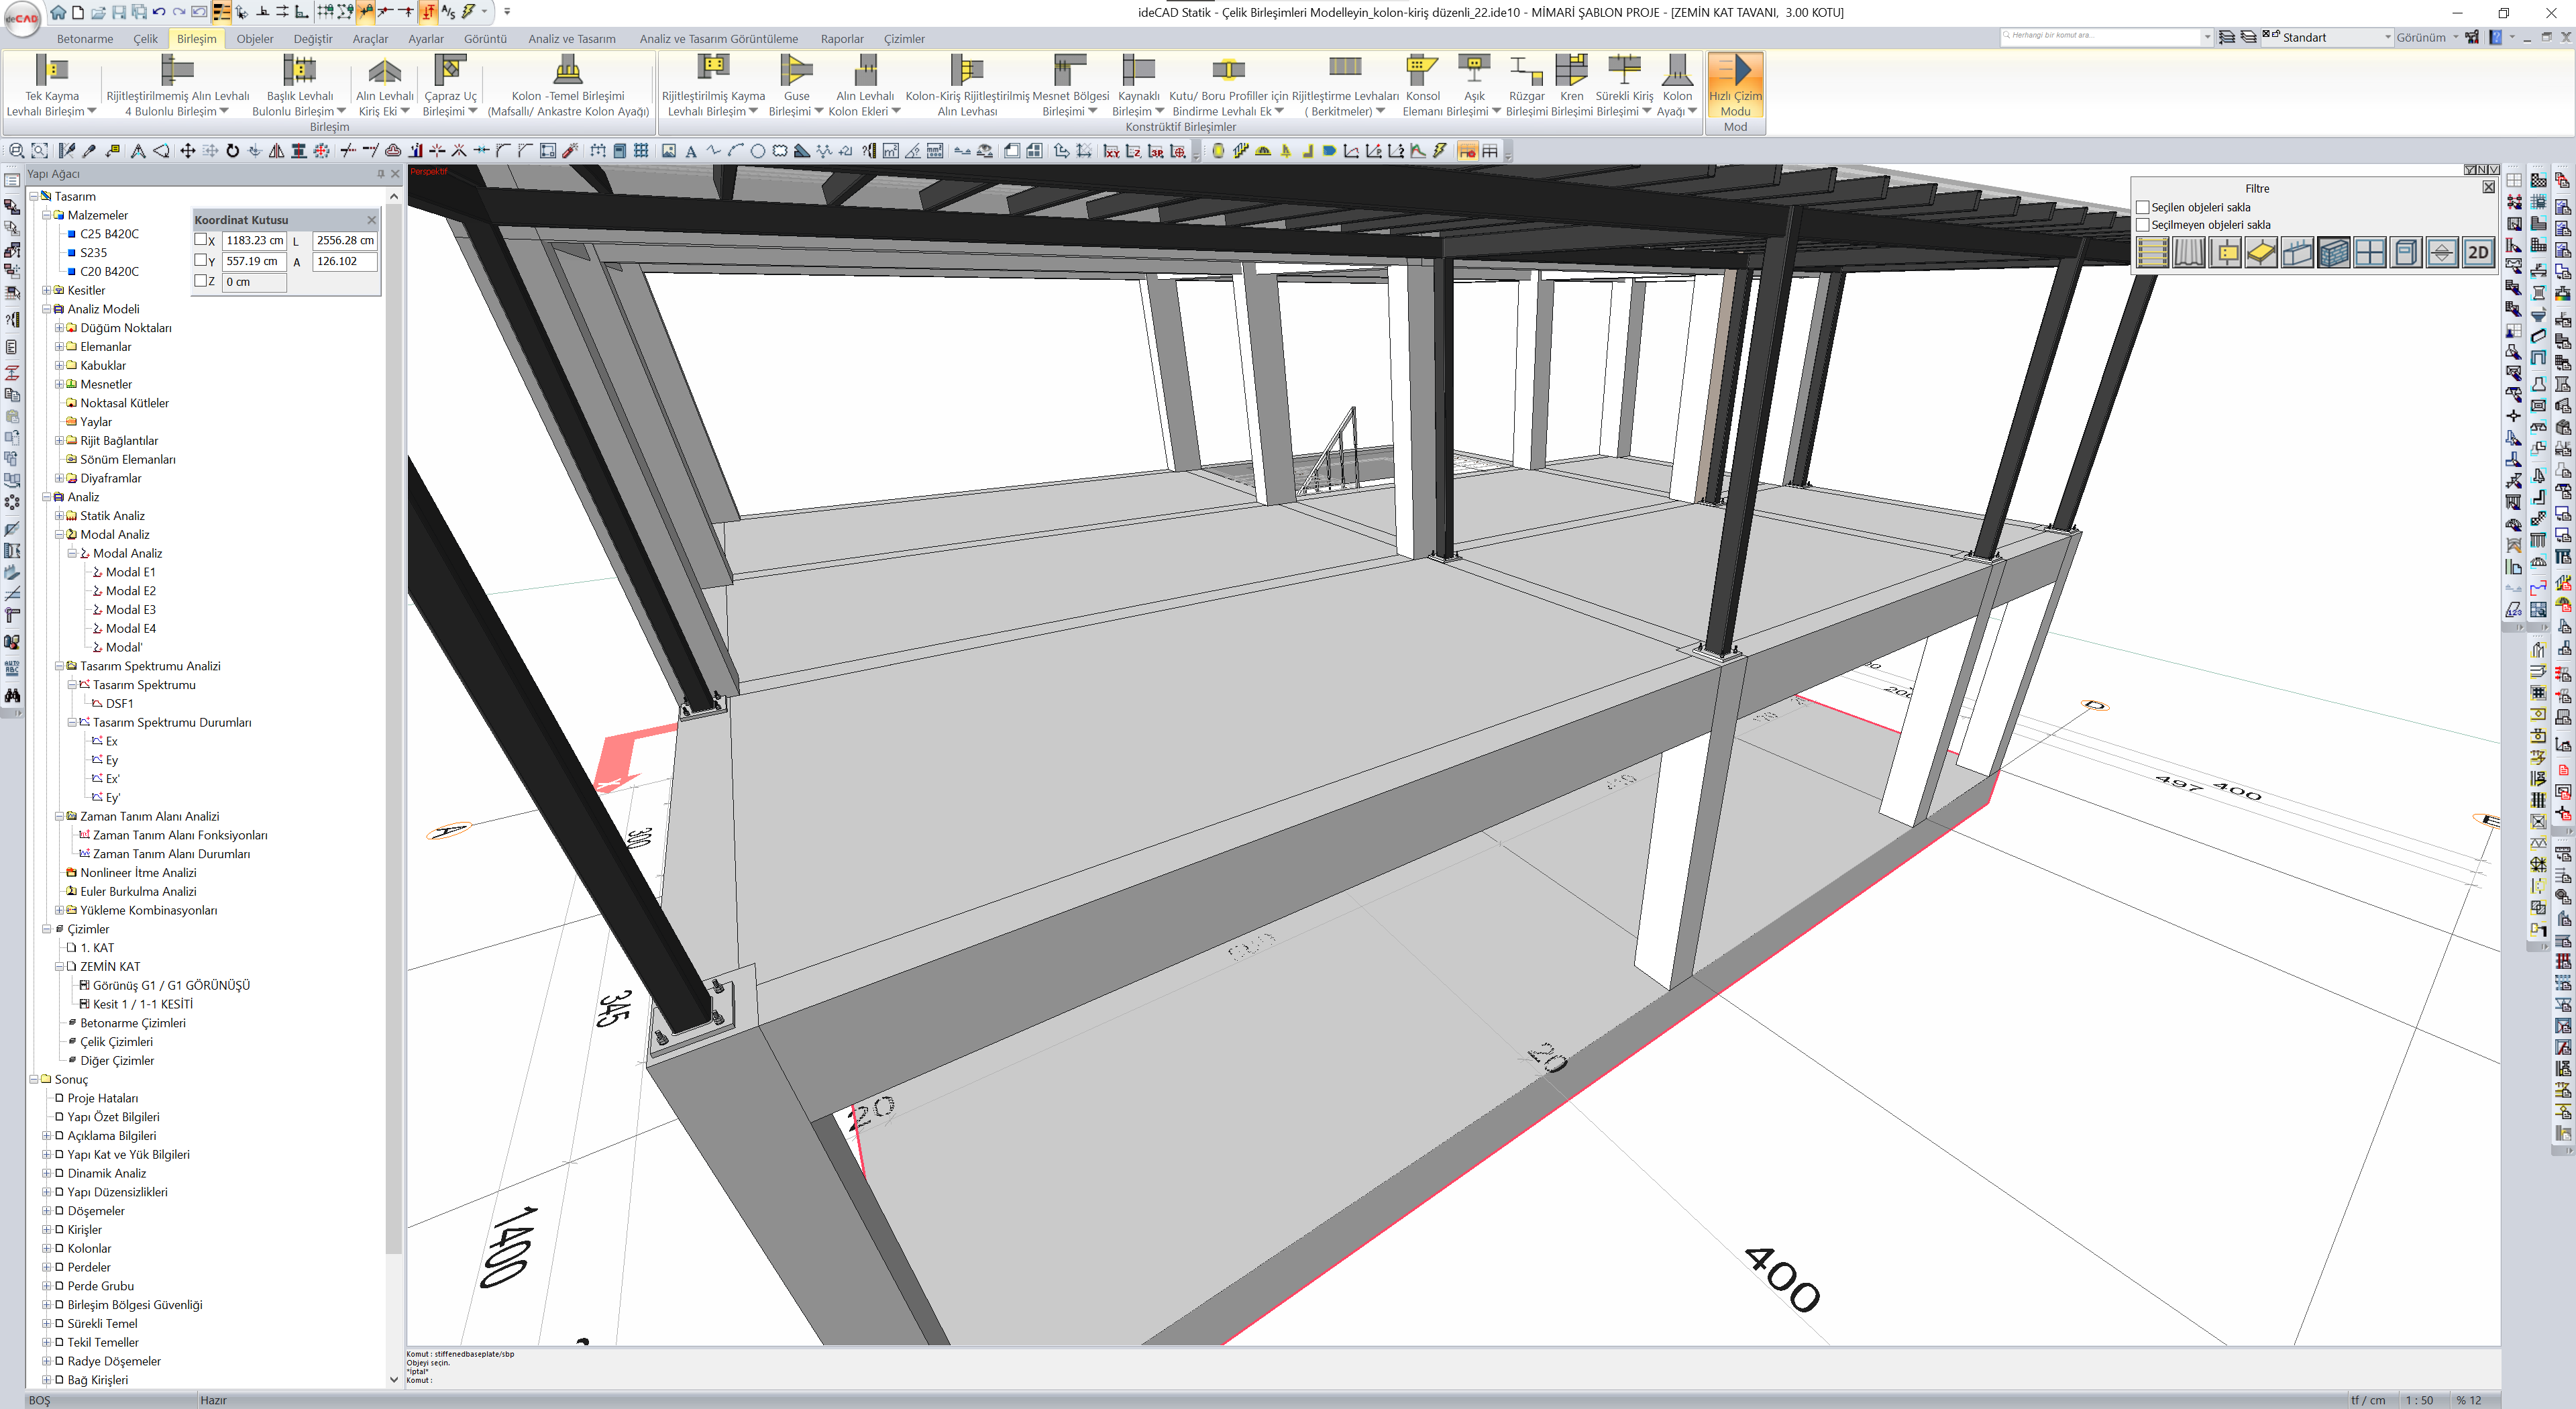
Task: Select Proje Hataları in the tree
Action: tap(102, 1098)
